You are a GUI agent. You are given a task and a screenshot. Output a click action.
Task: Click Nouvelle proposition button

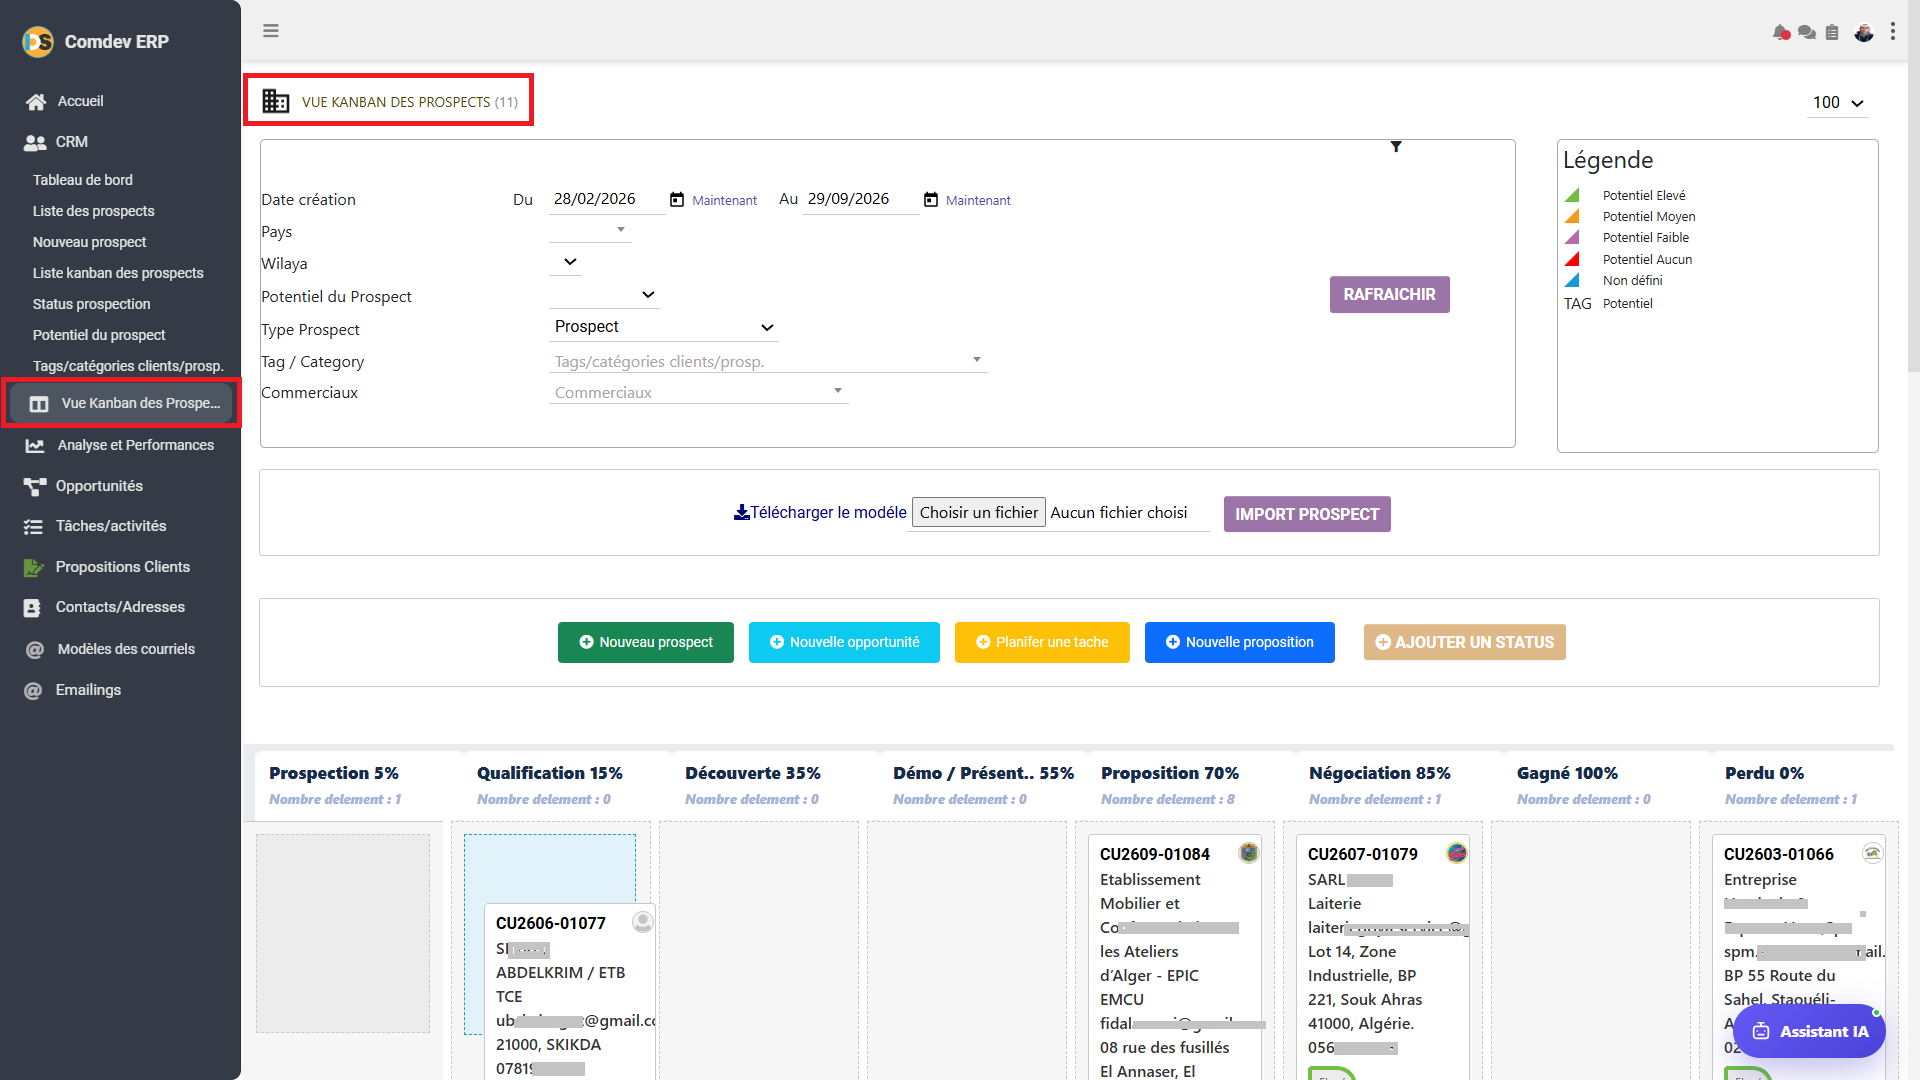click(1240, 642)
